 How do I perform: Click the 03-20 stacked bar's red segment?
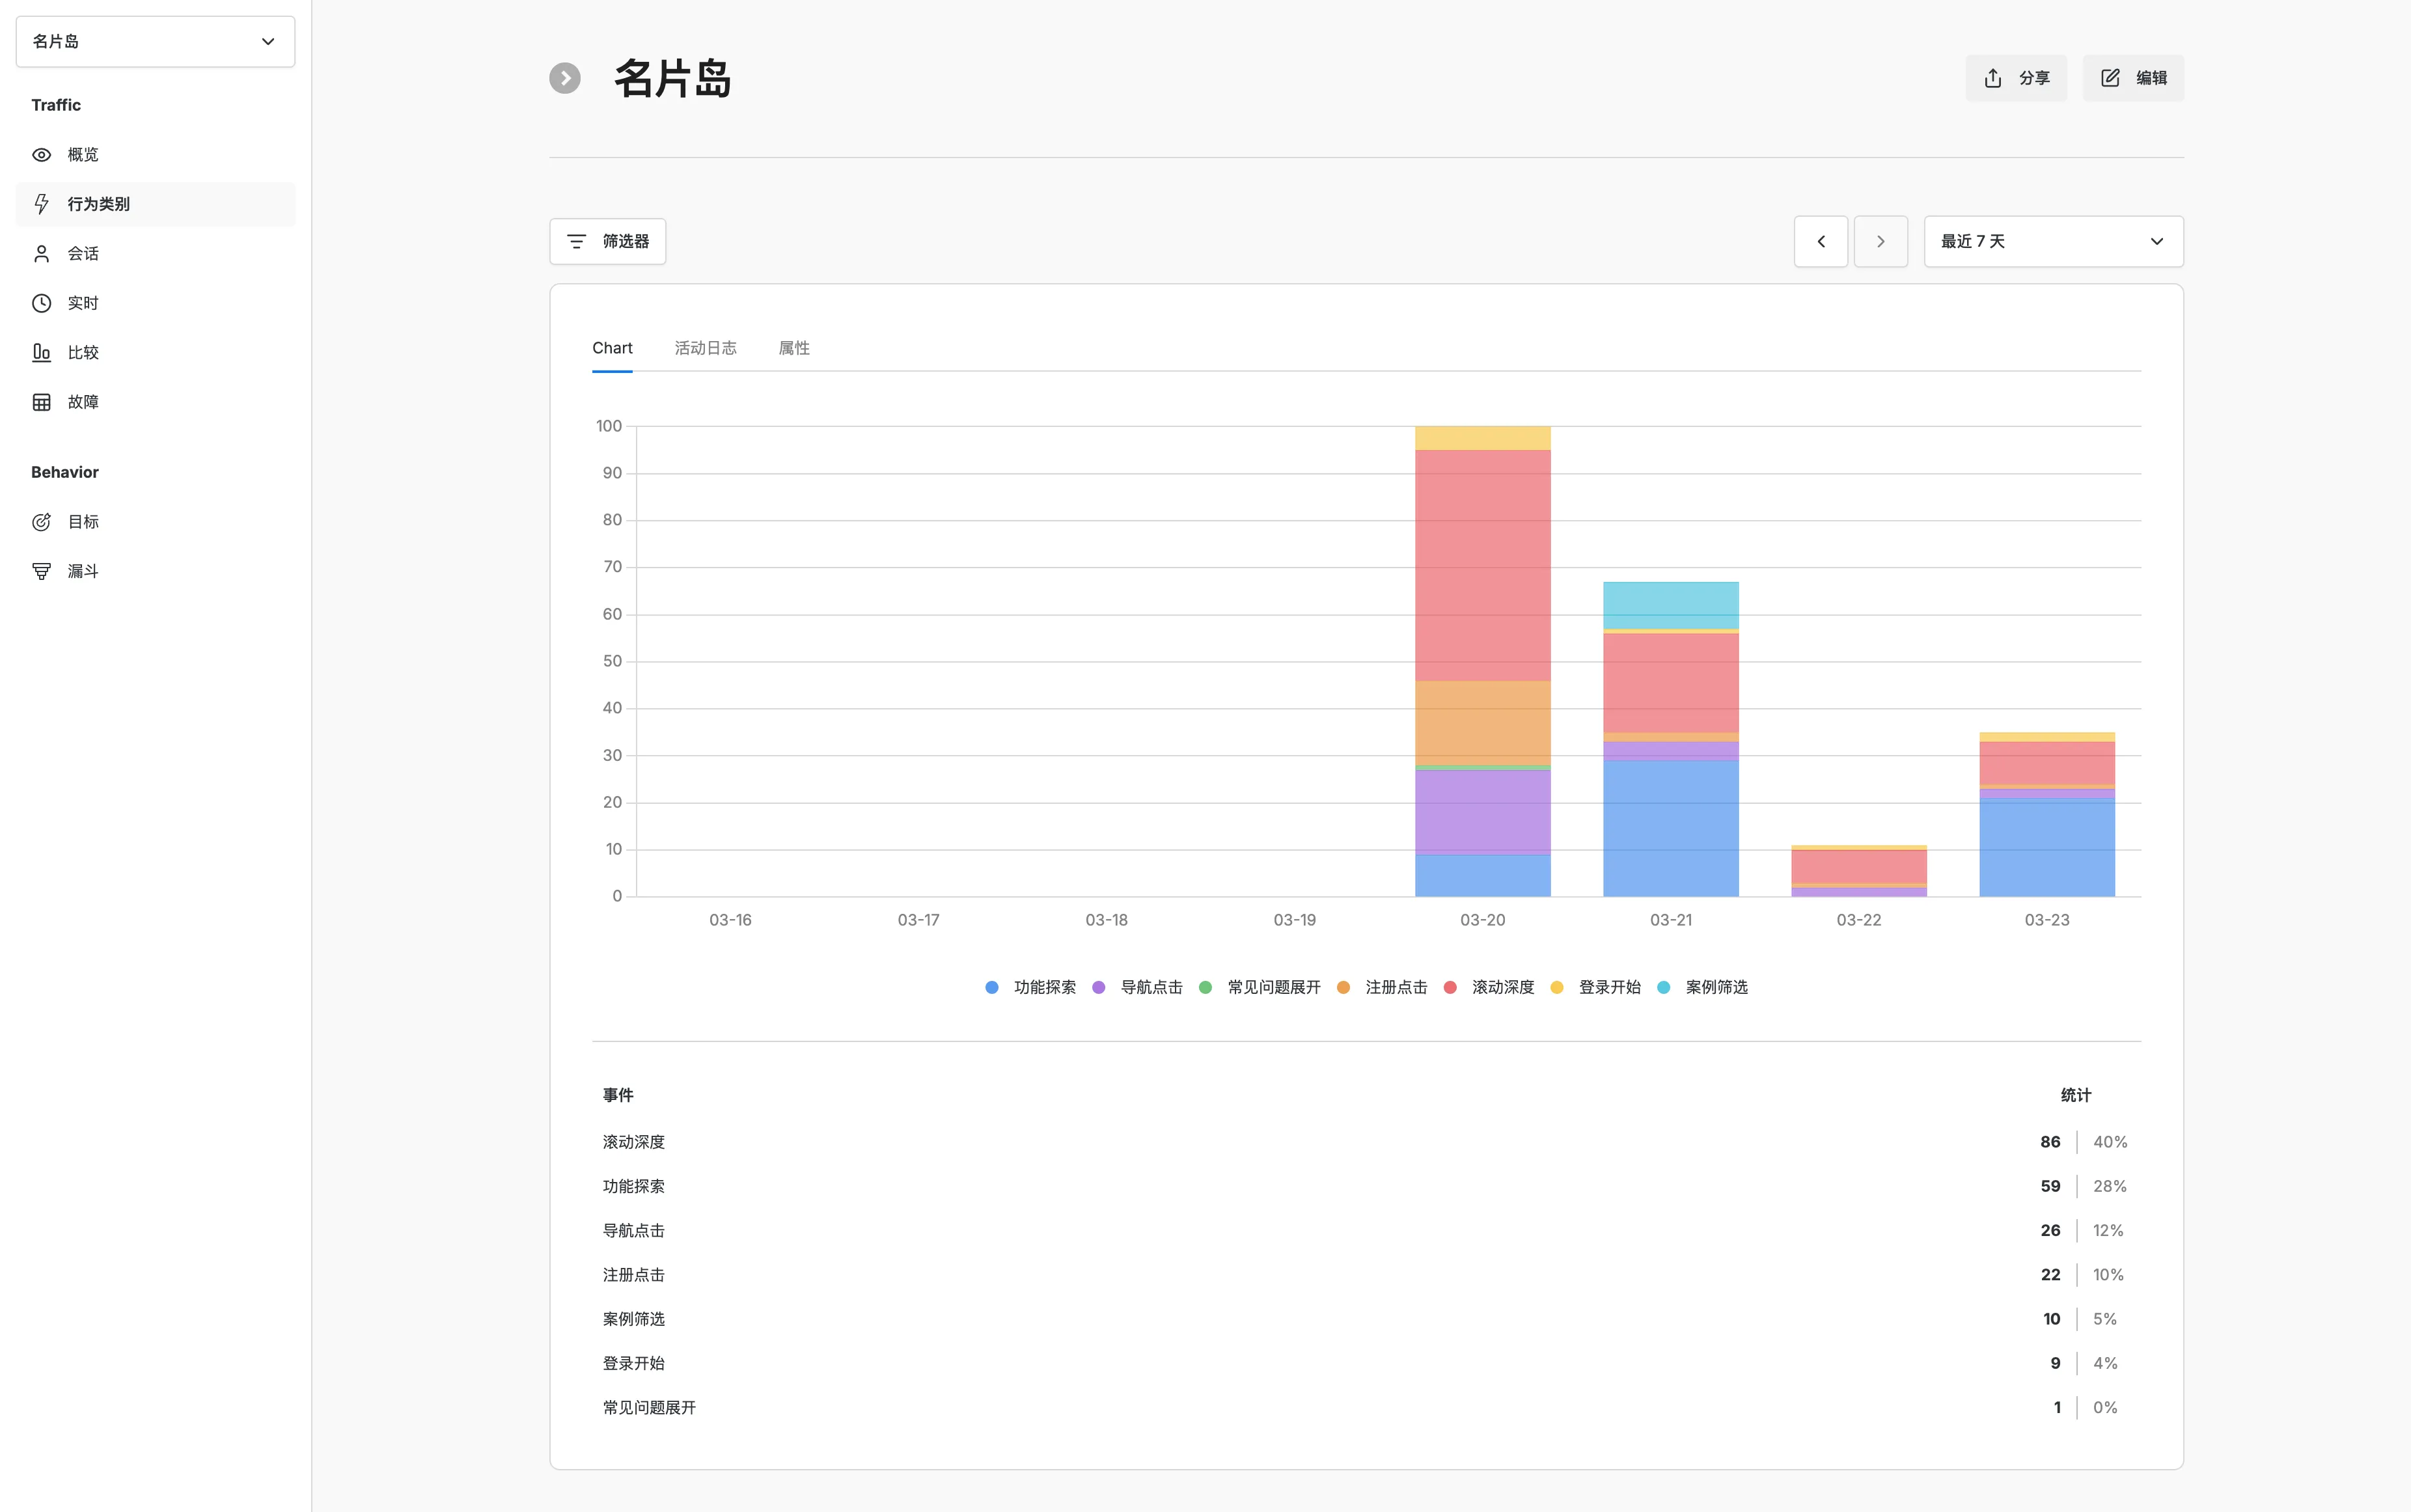coord(1483,565)
